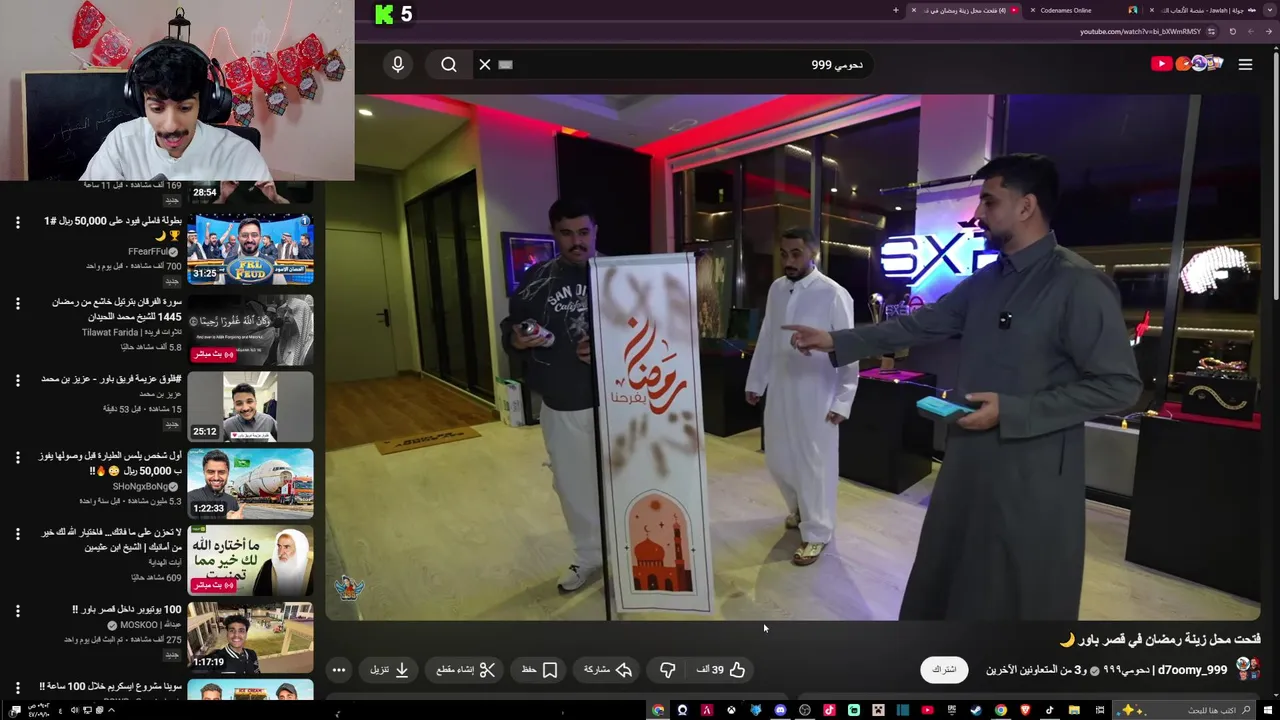This screenshot has width=1280, height=720.
Task: Open options menu for 100 يوتيوبر video
Action: [17, 611]
